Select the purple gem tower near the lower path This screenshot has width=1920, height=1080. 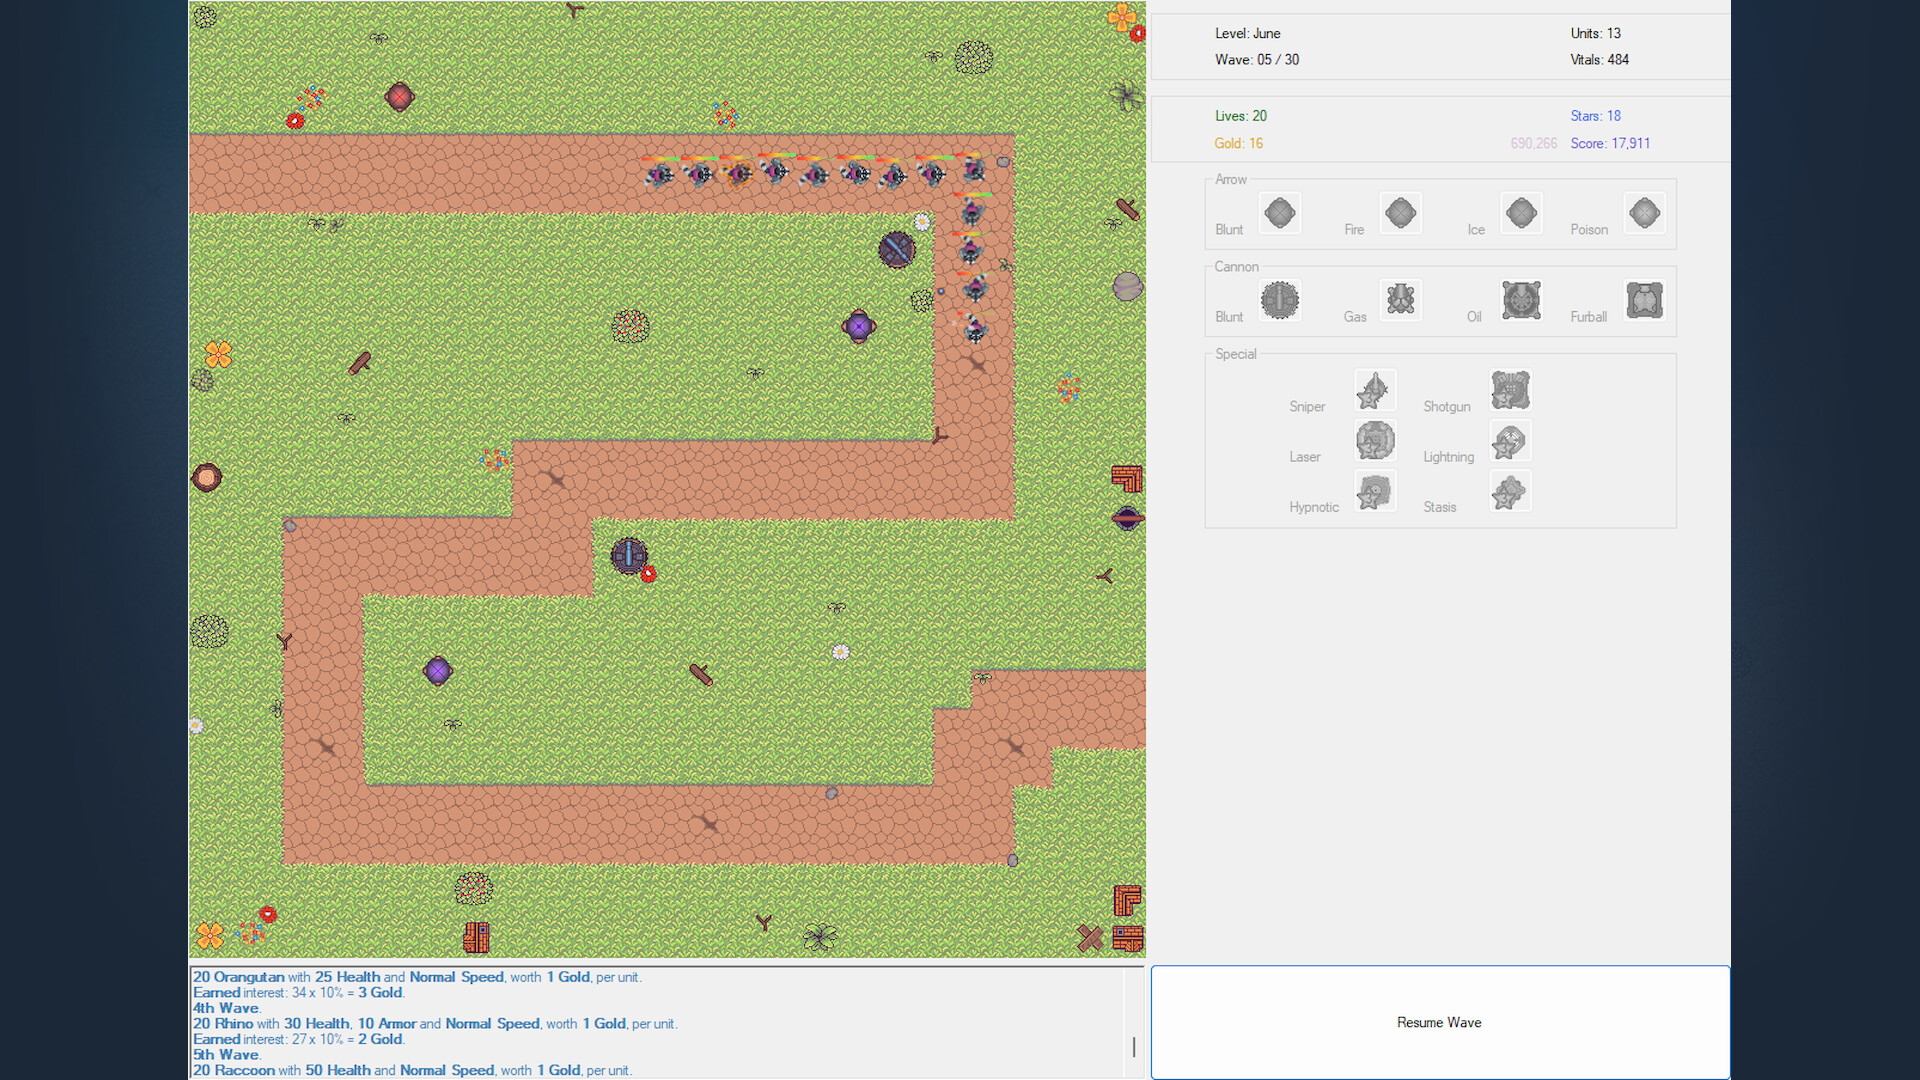click(x=437, y=671)
